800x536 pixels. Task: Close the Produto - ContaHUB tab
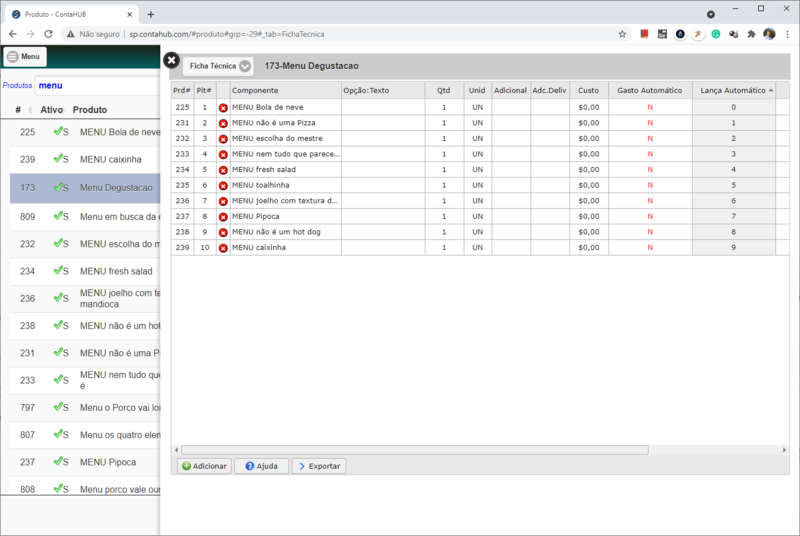click(x=130, y=14)
